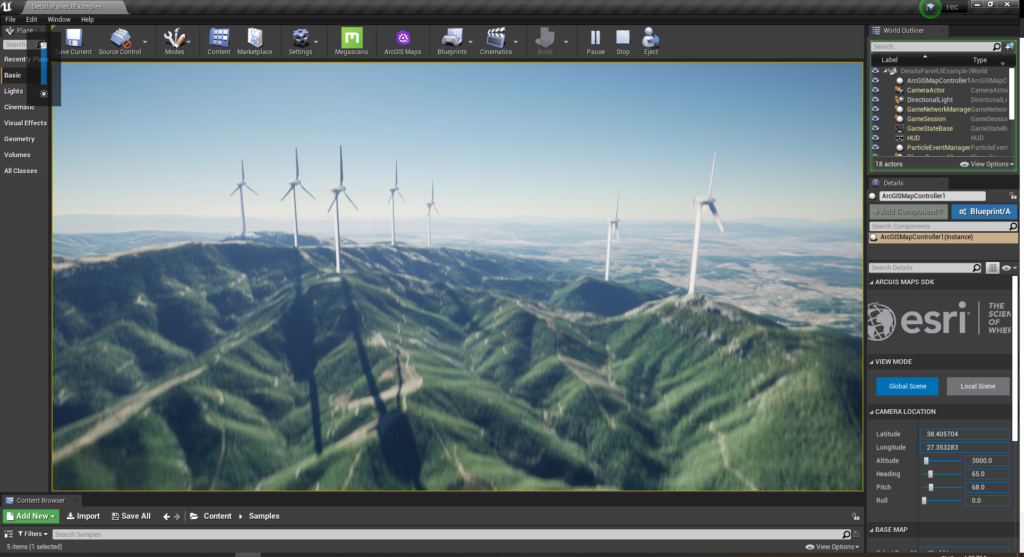Image resolution: width=1024 pixels, height=557 pixels.
Task: Go forward in Content Browser history
Action: coord(177,516)
